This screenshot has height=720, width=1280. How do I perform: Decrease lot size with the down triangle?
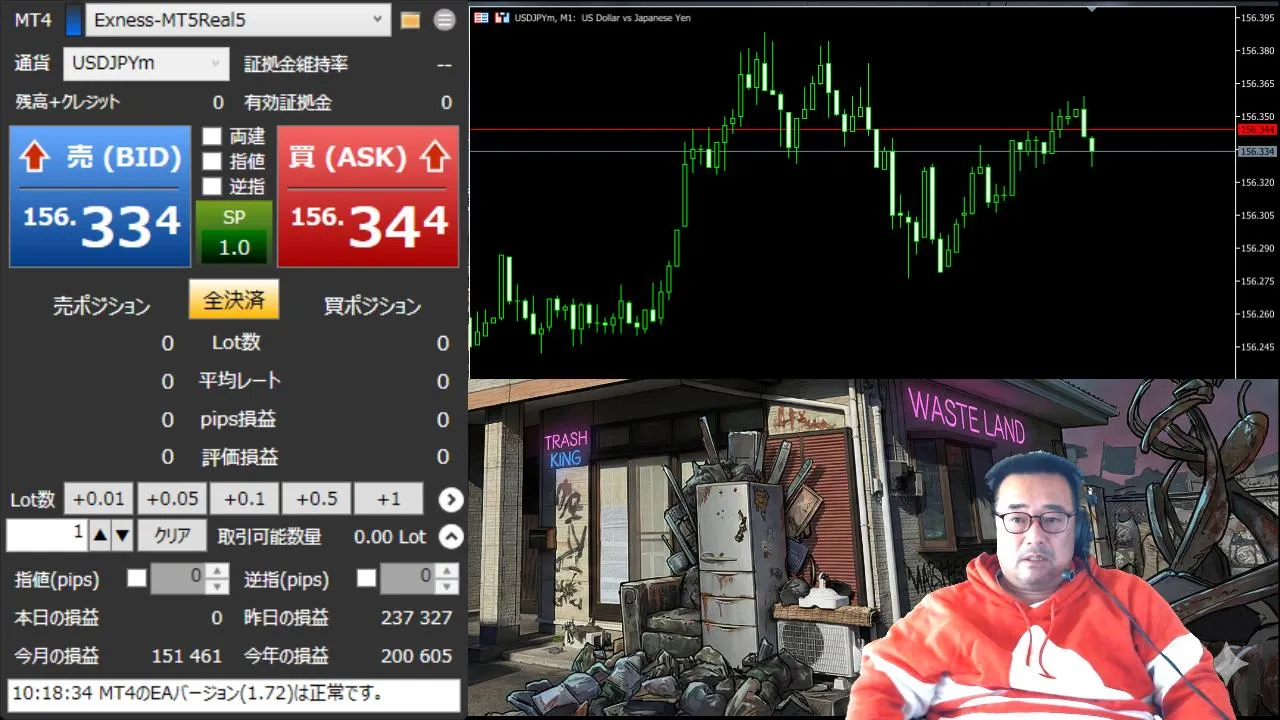[x=122, y=536]
